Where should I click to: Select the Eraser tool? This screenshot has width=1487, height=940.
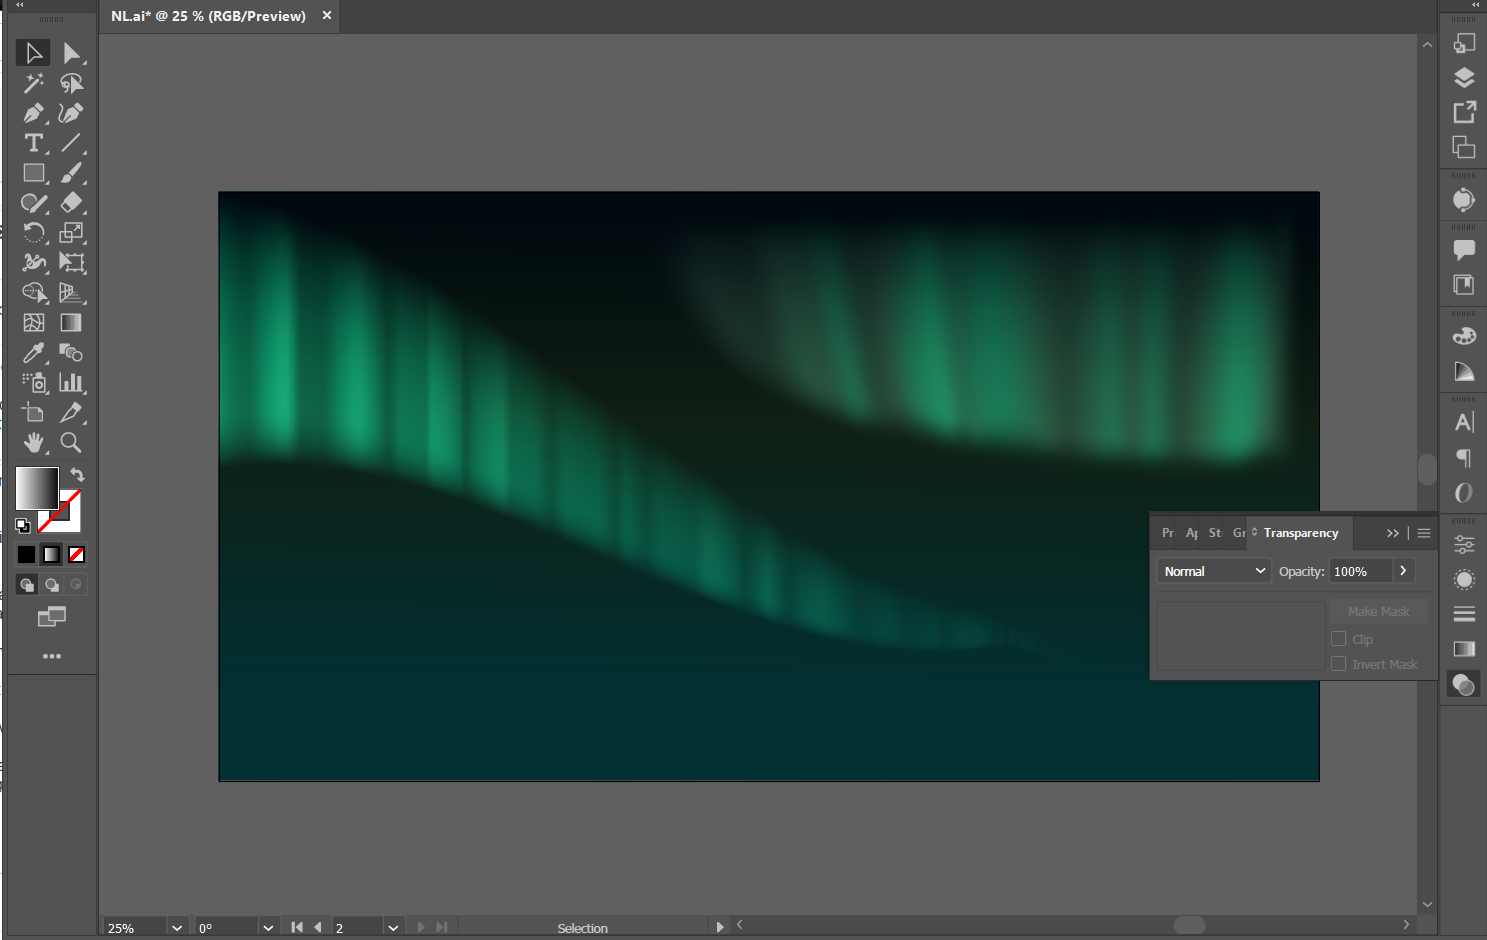(x=71, y=203)
